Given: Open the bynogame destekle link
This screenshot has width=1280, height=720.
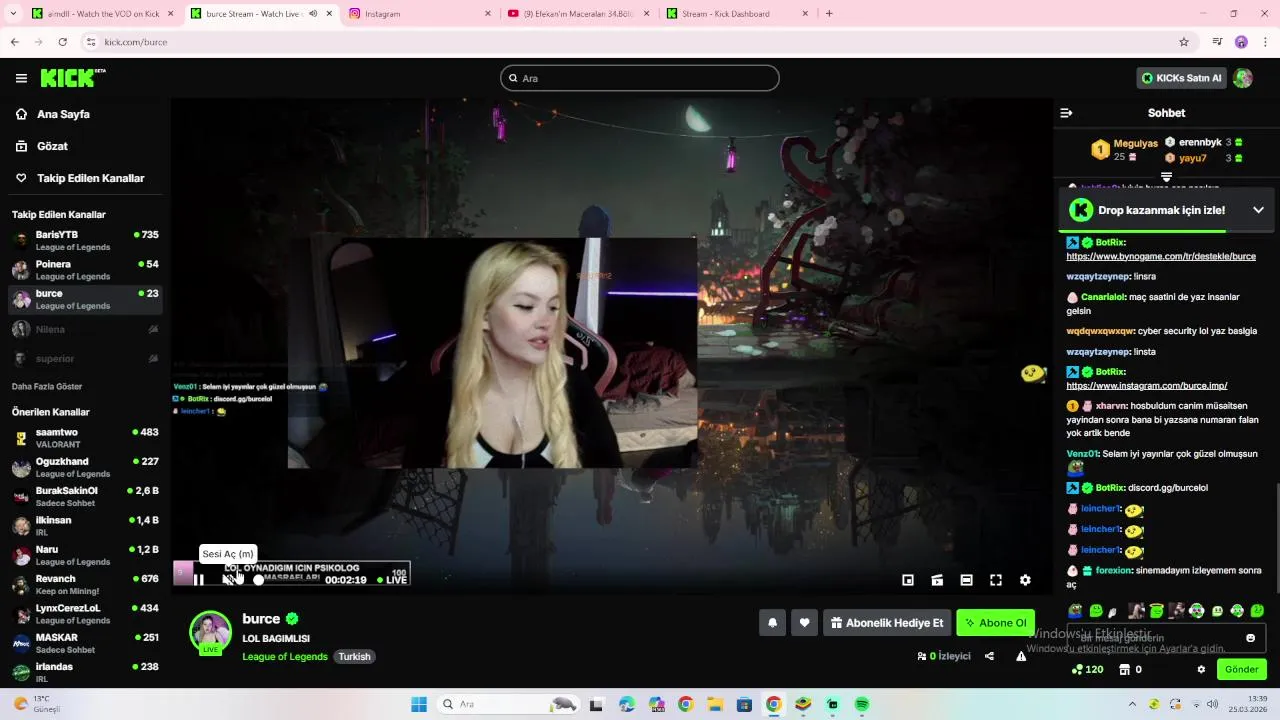Looking at the screenshot, I should [1161, 257].
